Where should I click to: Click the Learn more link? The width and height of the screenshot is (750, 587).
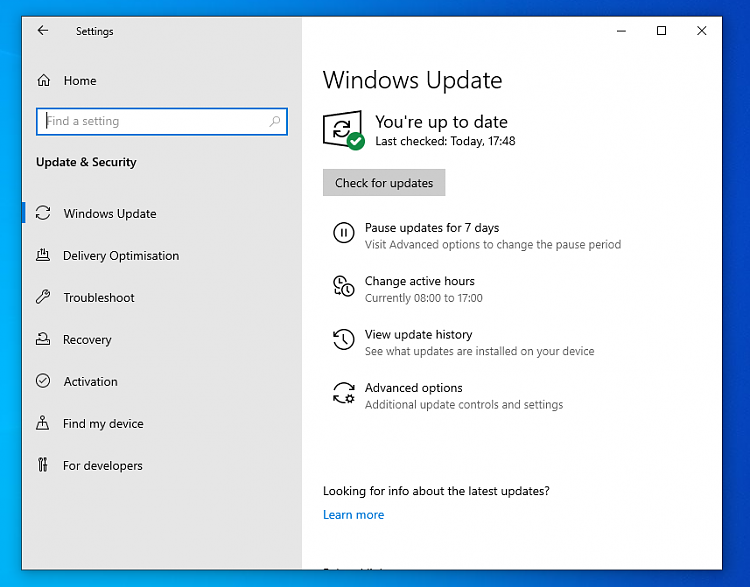click(353, 515)
